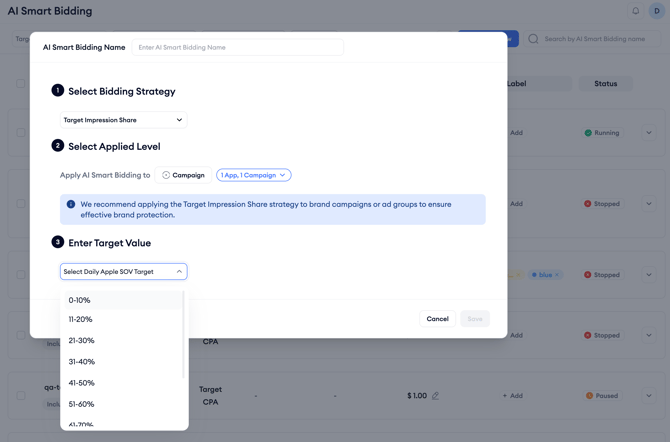Click the pencil edit icon beside $1.00
This screenshot has height=442, width=670.
(435, 396)
